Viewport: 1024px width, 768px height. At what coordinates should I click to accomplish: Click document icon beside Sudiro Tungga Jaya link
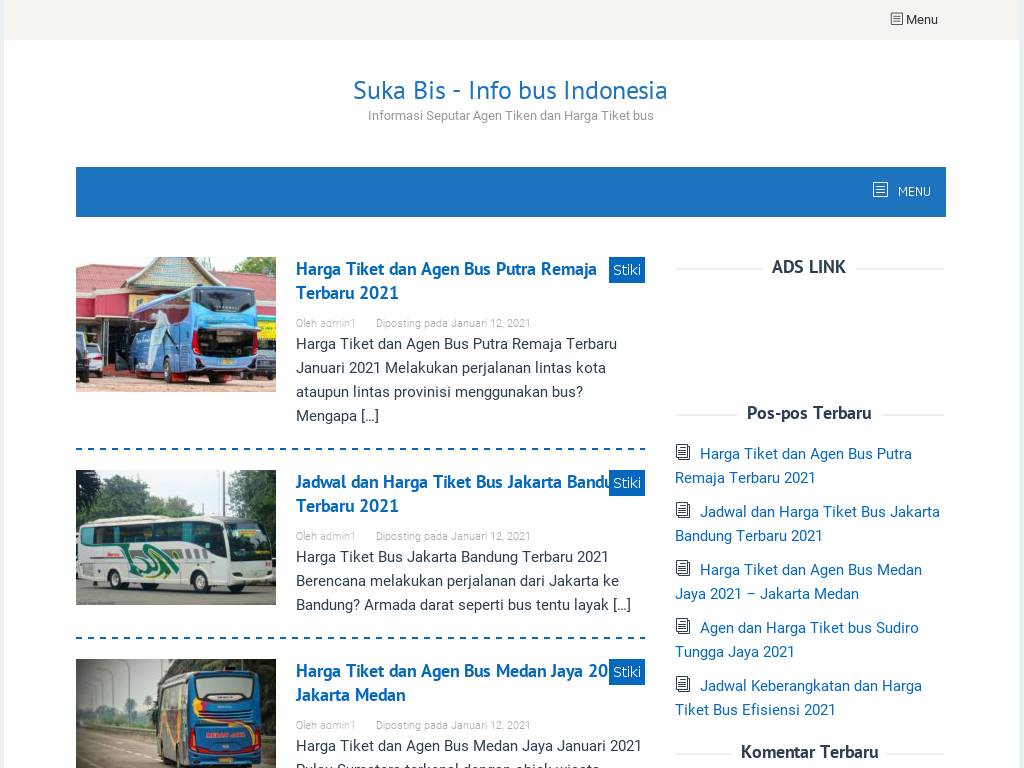click(x=683, y=627)
